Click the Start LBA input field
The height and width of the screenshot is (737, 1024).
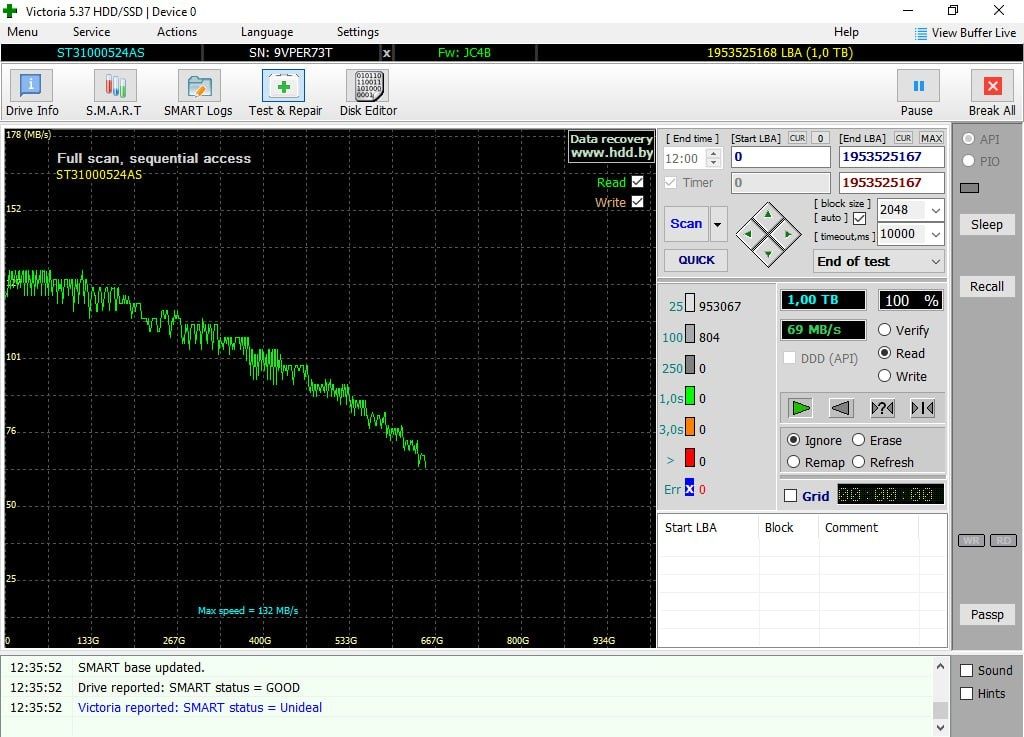tap(780, 157)
